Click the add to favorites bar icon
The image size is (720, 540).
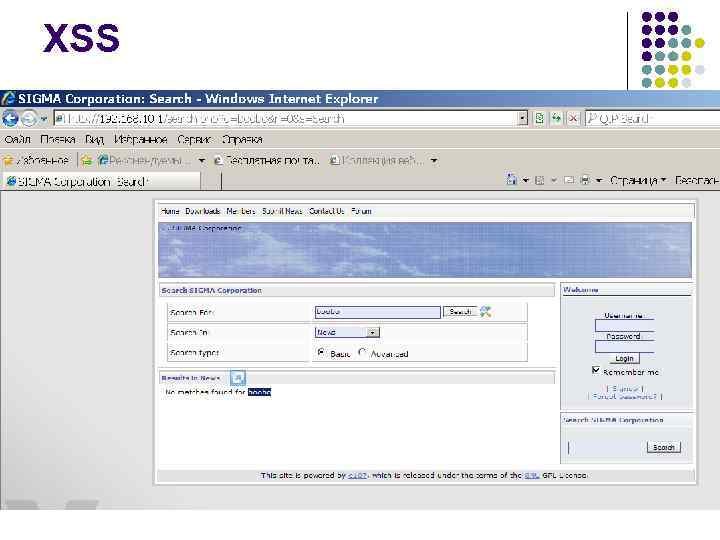[86, 160]
